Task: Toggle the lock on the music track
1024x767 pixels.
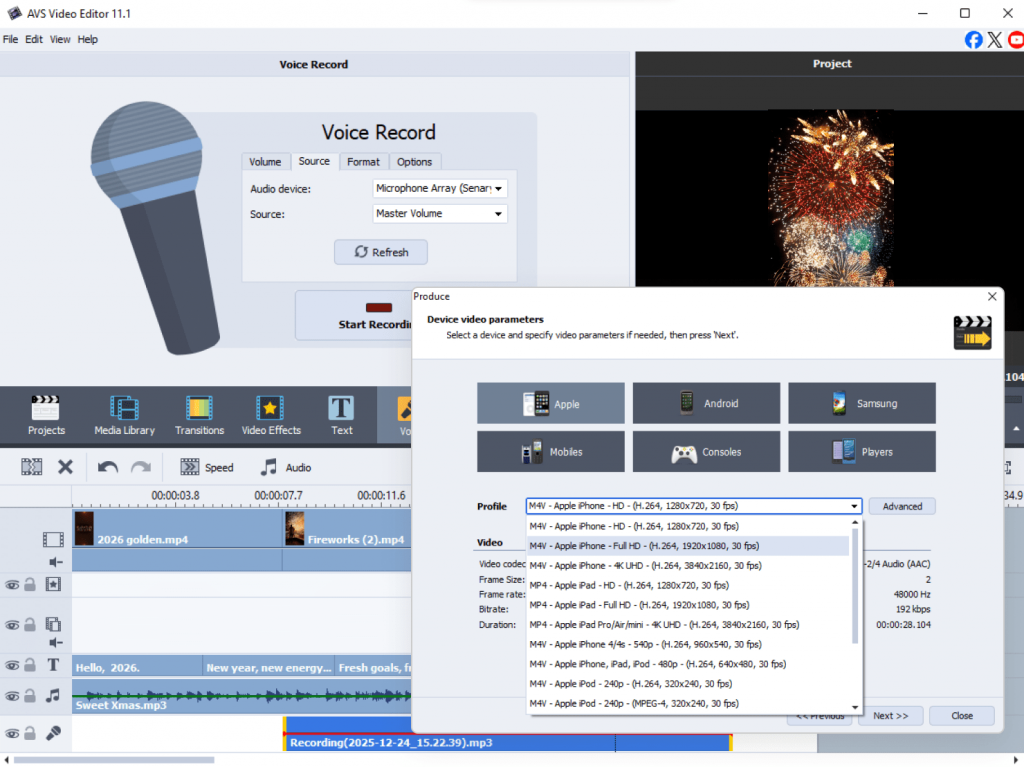Action: pyautogui.click(x=30, y=696)
